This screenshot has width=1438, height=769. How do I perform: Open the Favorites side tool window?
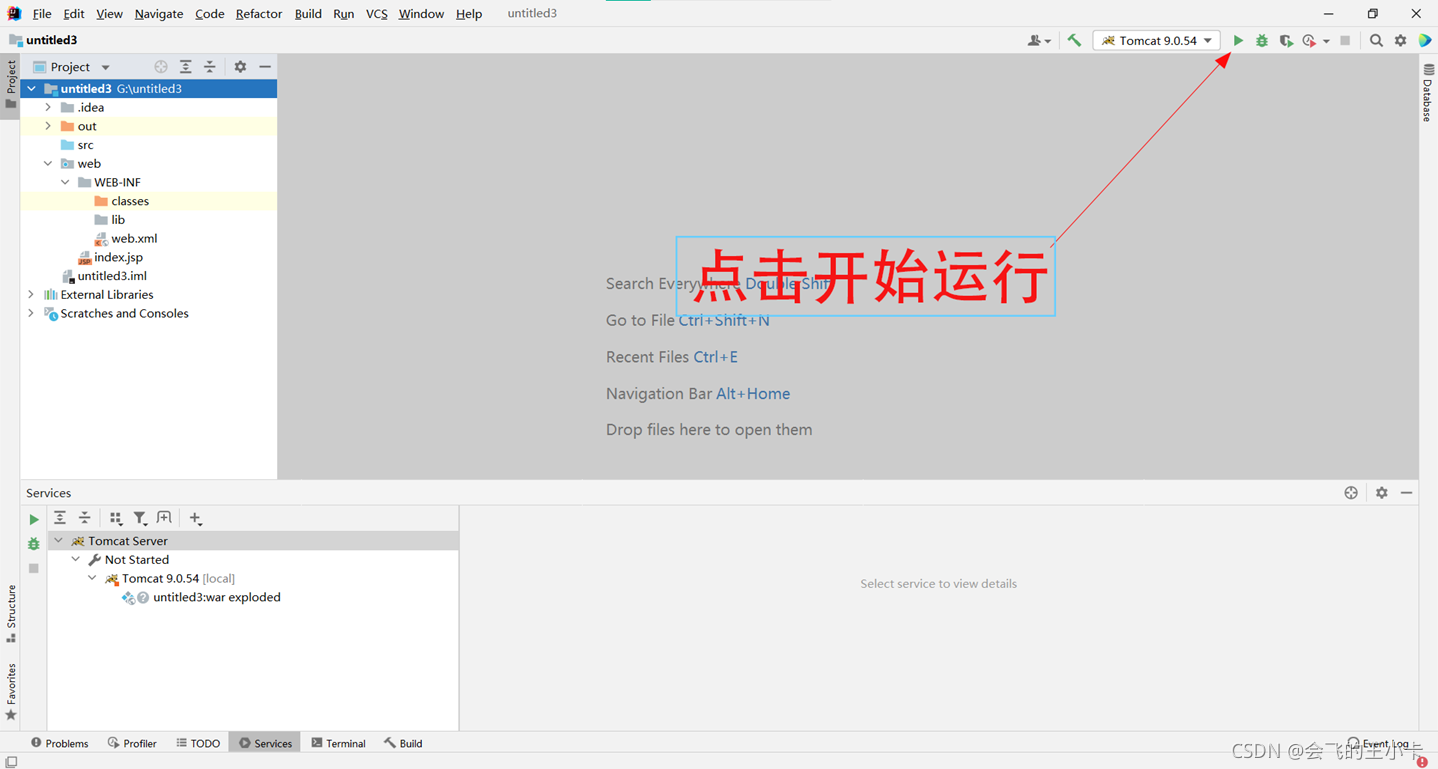(x=11, y=691)
